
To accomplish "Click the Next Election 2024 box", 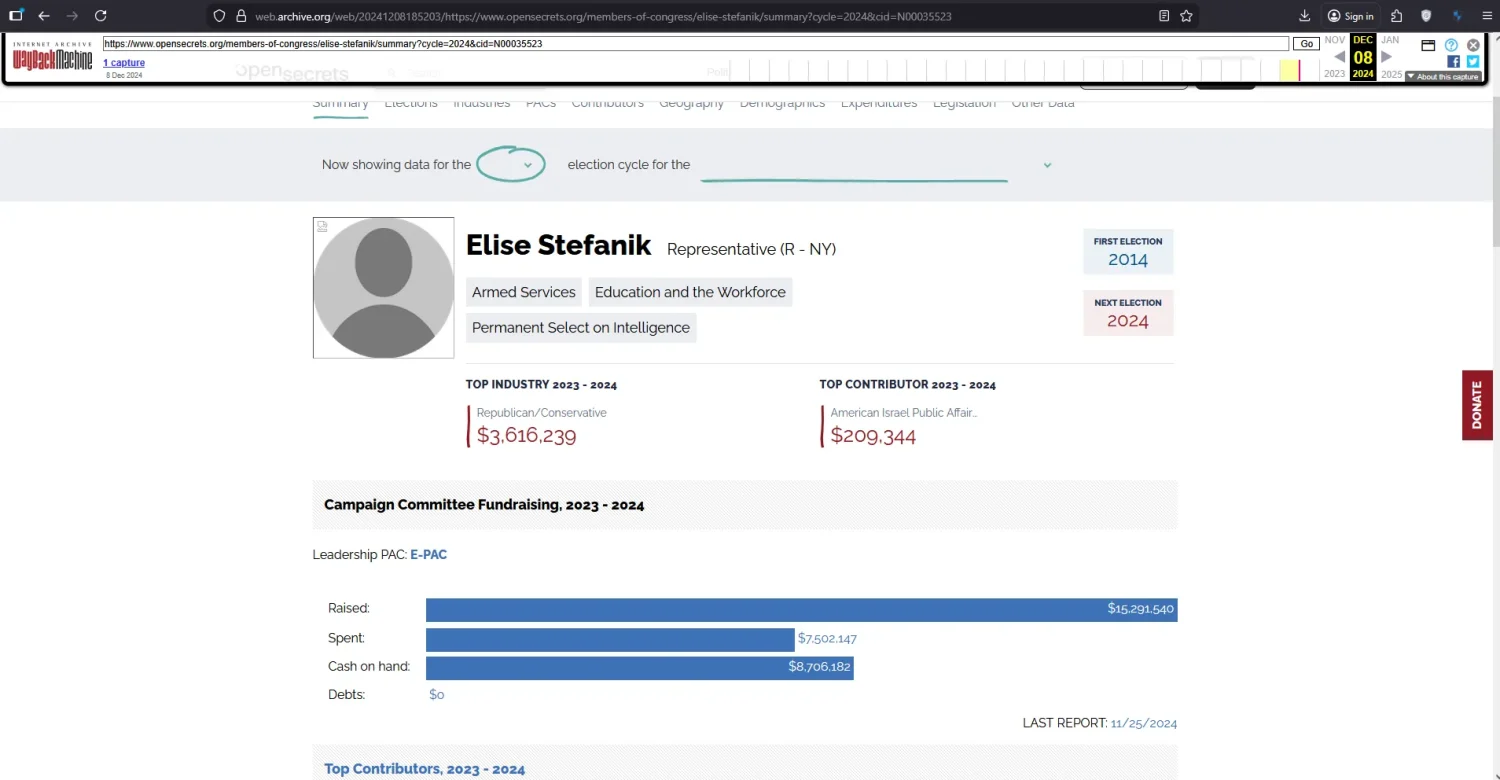I will pyautogui.click(x=1128, y=313).
